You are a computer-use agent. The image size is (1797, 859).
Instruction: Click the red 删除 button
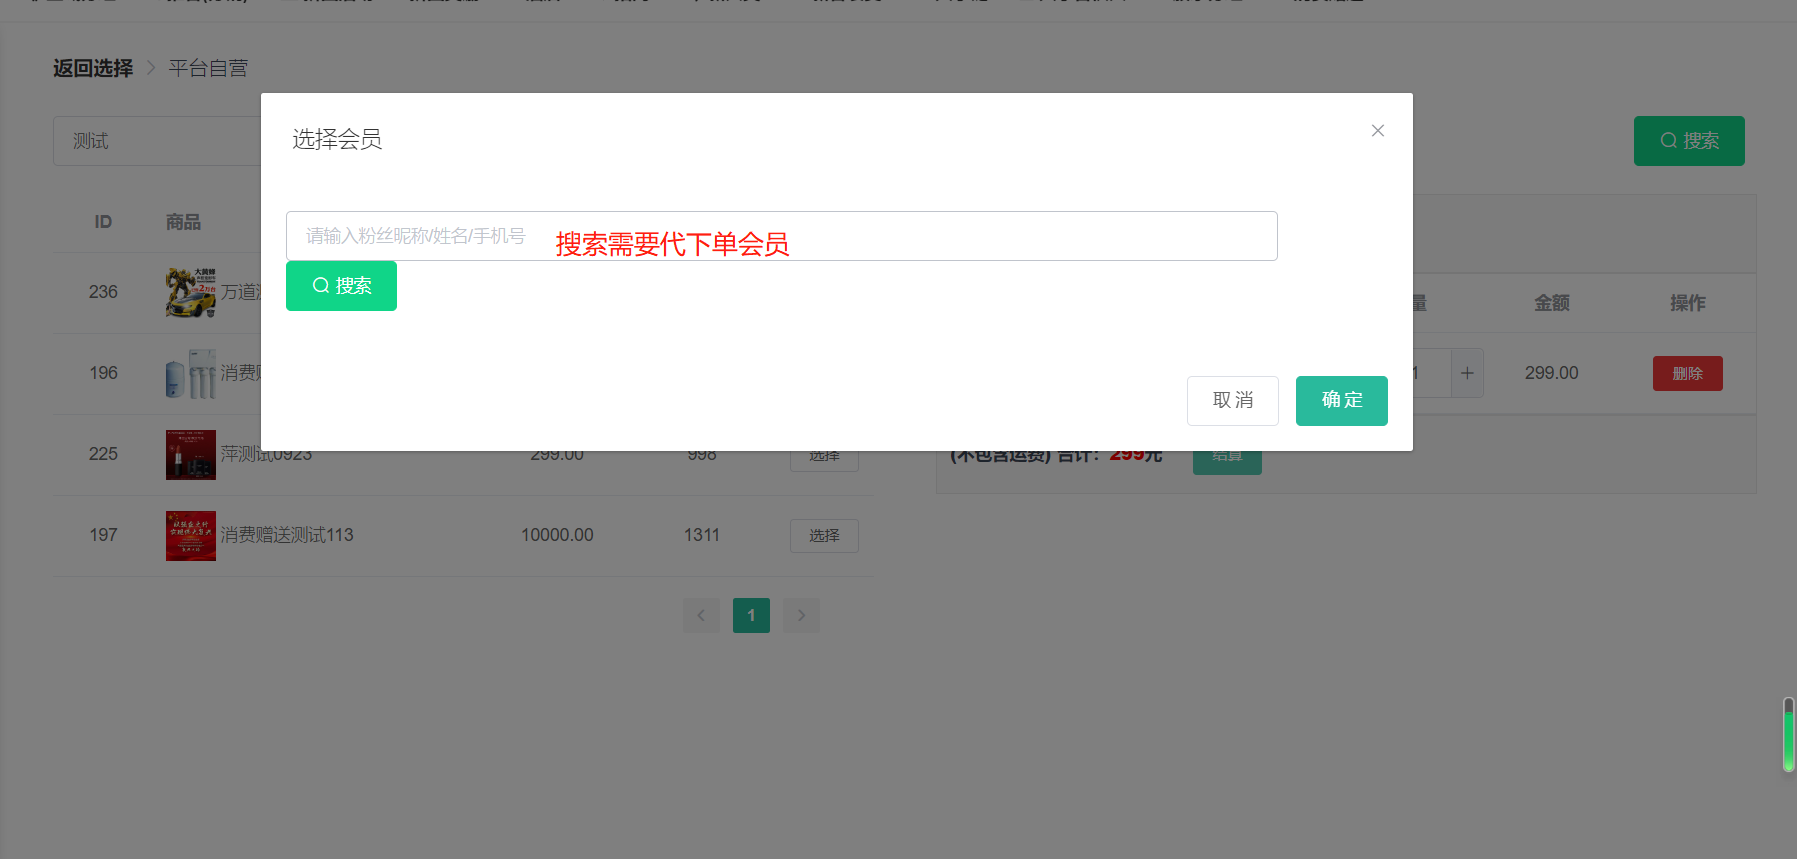pos(1687,373)
